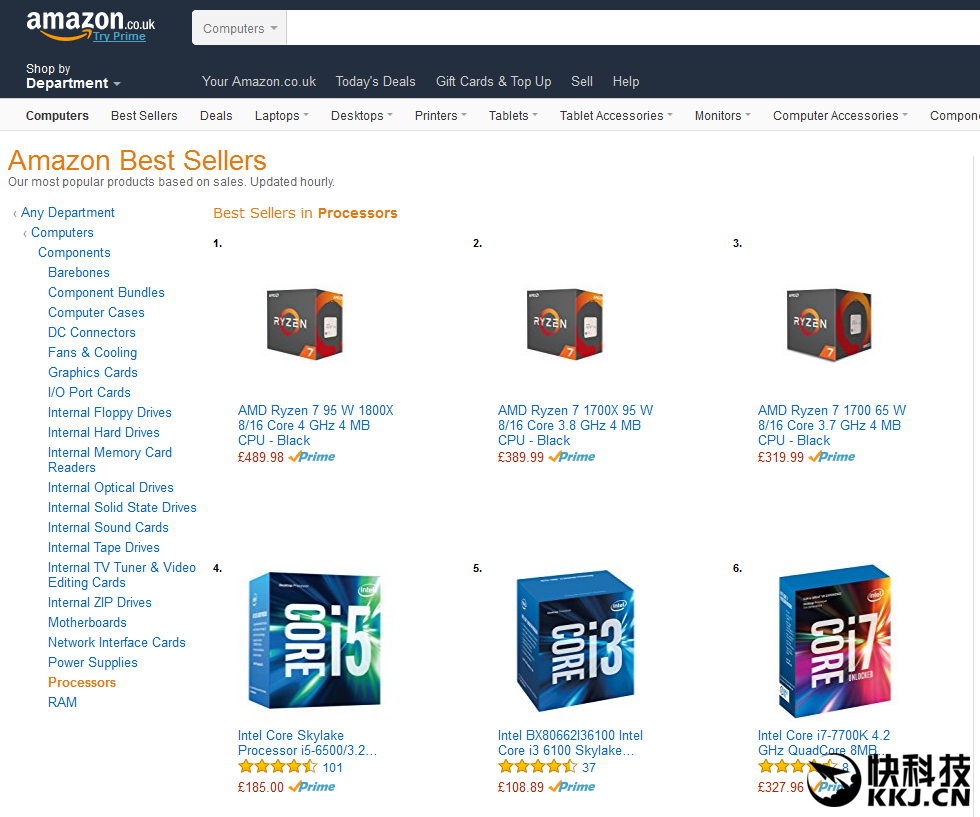This screenshot has height=817, width=980.
Task: Click the star rating of the i3 6100
Action: tap(538, 766)
